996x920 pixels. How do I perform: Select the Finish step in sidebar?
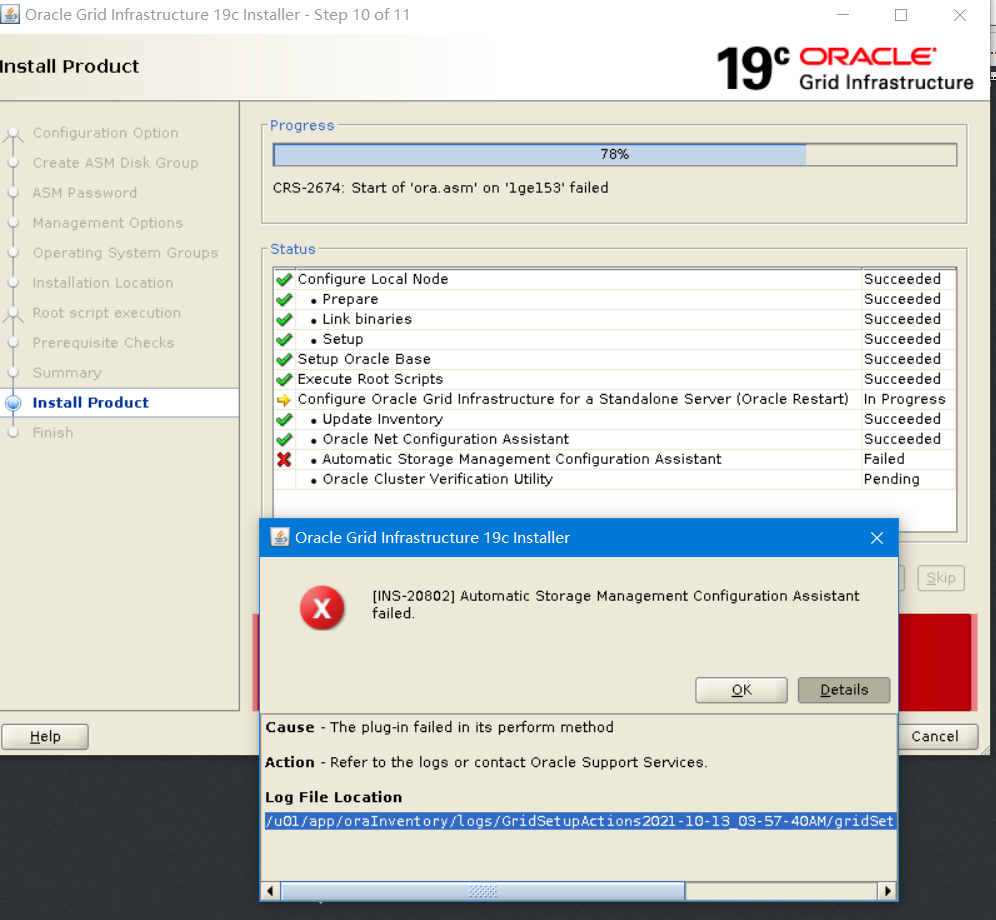pyautogui.click(x=53, y=433)
